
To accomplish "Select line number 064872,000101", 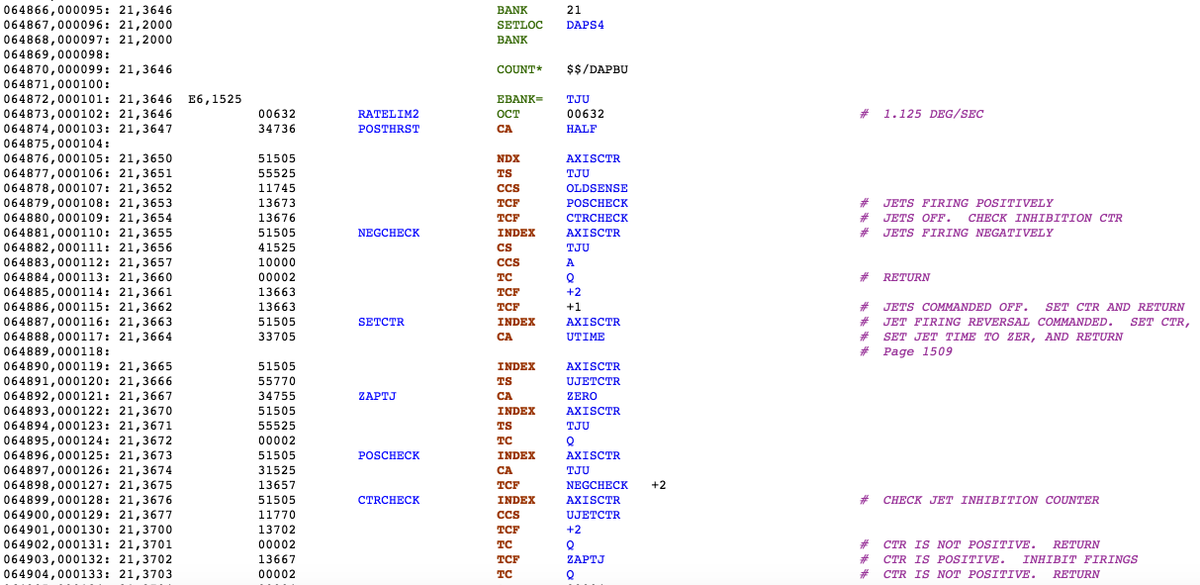I will click(57, 99).
